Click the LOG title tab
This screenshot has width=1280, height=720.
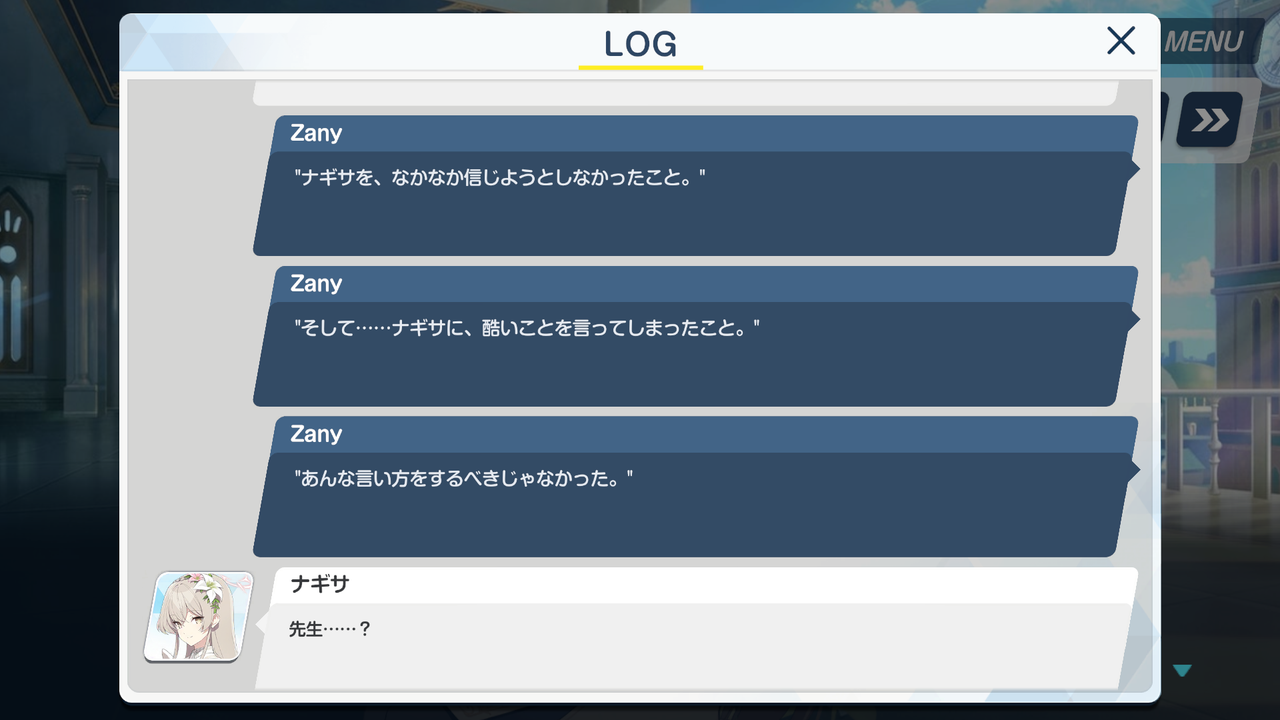pyautogui.click(x=641, y=44)
